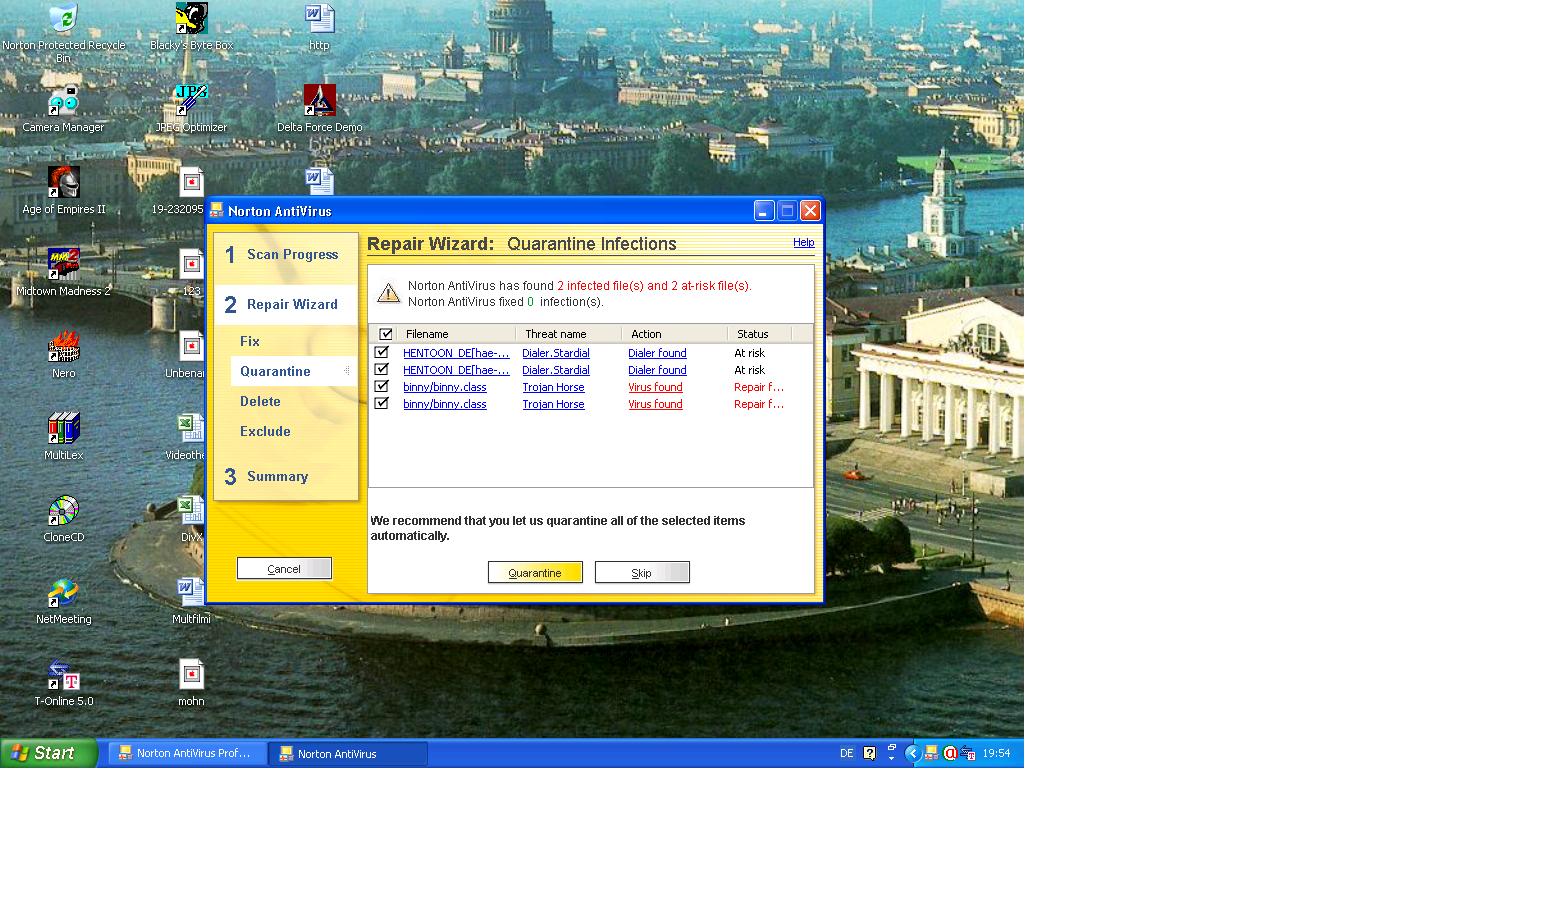The height and width of the screenshot is (920, 1560).
Task: Click the Skip button
Action: pyautogui.click(x=642, y=572)
